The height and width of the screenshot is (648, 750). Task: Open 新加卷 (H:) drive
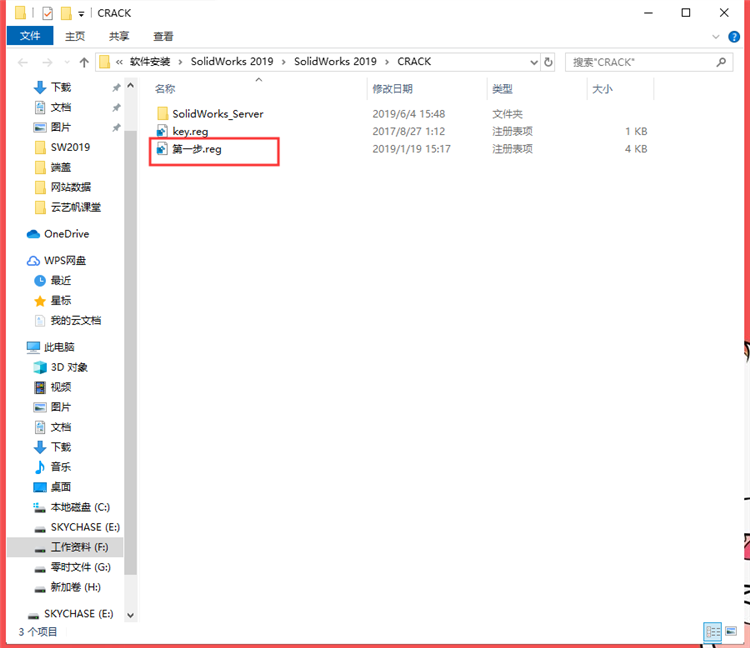coord(76,588)
